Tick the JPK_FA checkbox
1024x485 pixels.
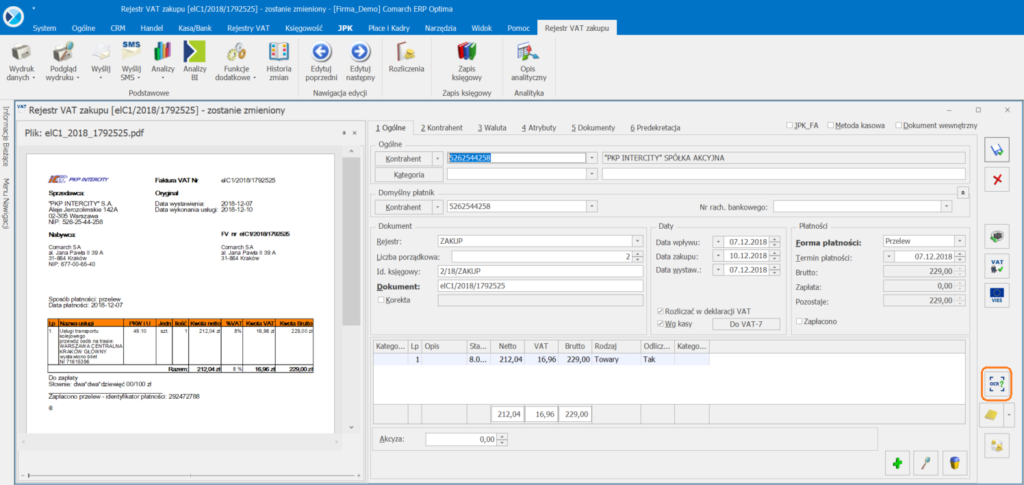[x=790, y=125]
